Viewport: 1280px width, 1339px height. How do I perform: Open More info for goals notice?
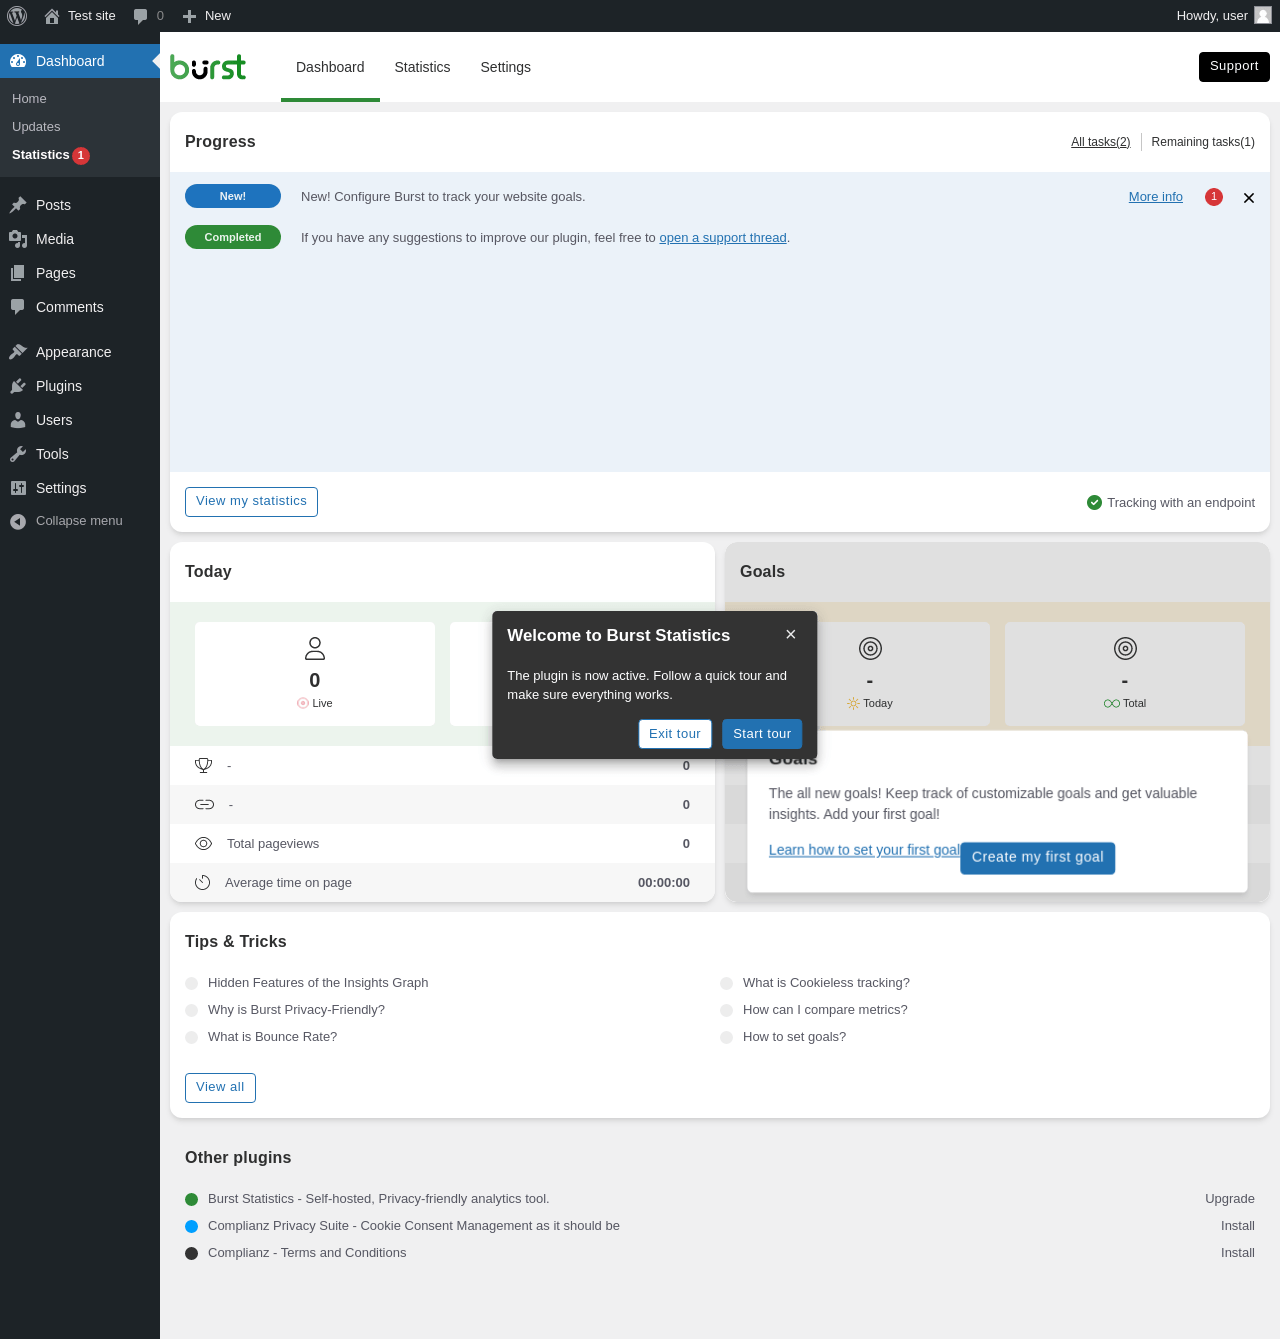(x=1156, y=197)
